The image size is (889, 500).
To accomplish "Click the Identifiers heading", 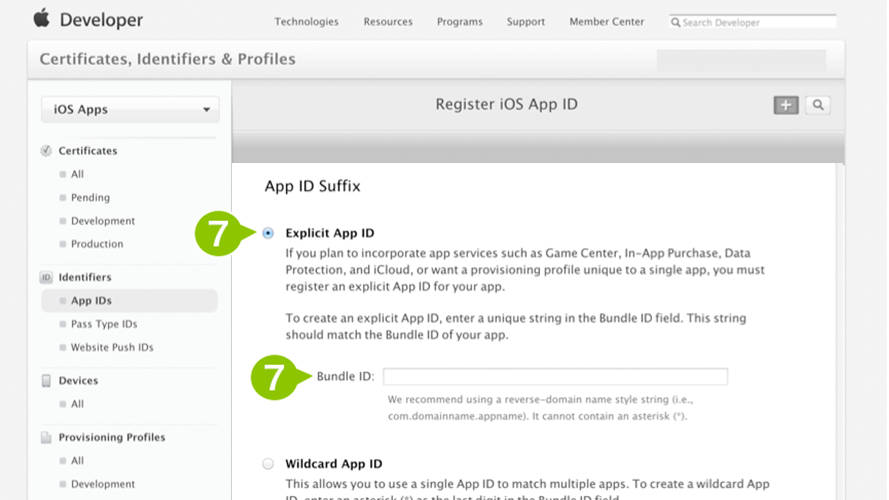I will [x=85, y=277].
